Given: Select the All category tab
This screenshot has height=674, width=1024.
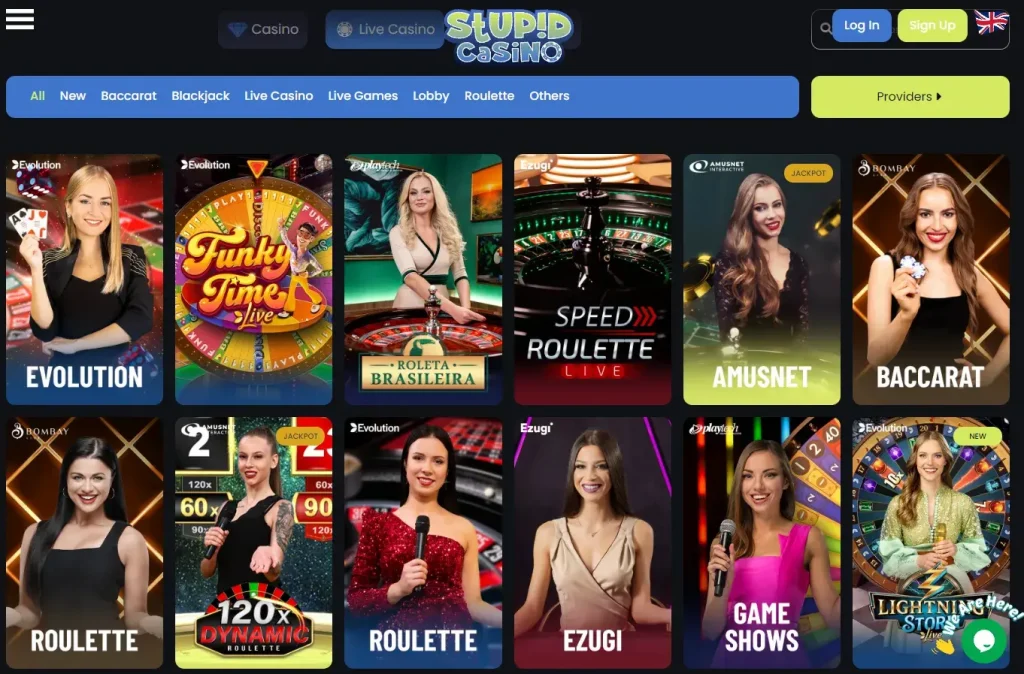Looking at the screenshot, I should (x=37, y=96).
